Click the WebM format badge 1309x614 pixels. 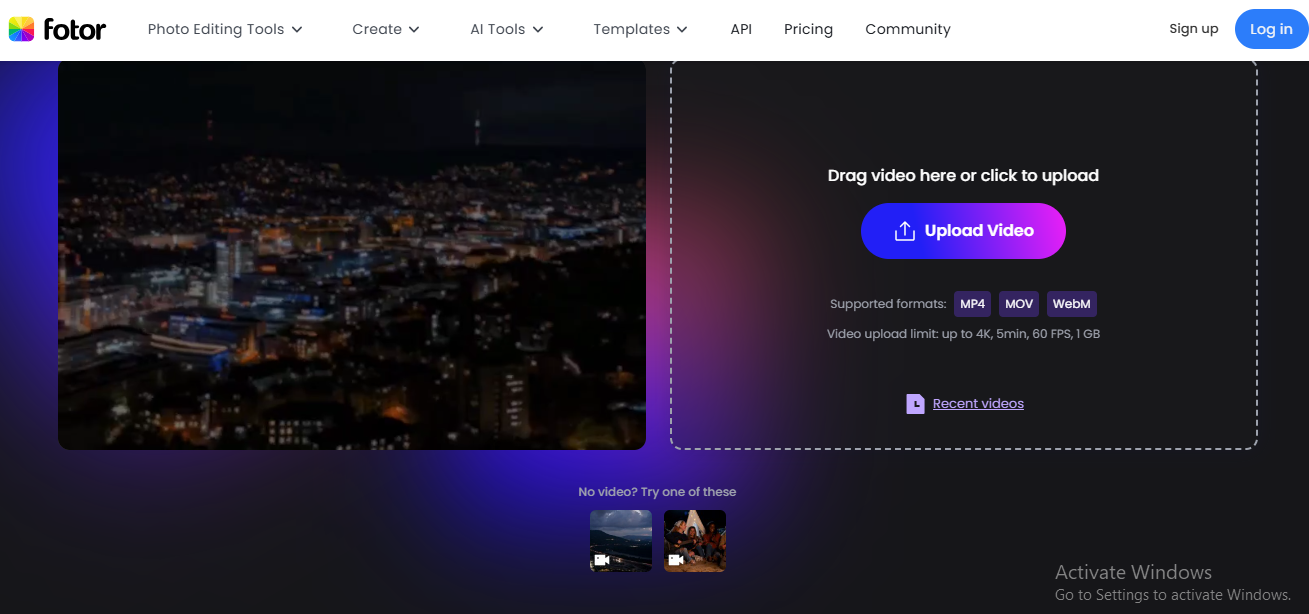(x=1072, y=304)
